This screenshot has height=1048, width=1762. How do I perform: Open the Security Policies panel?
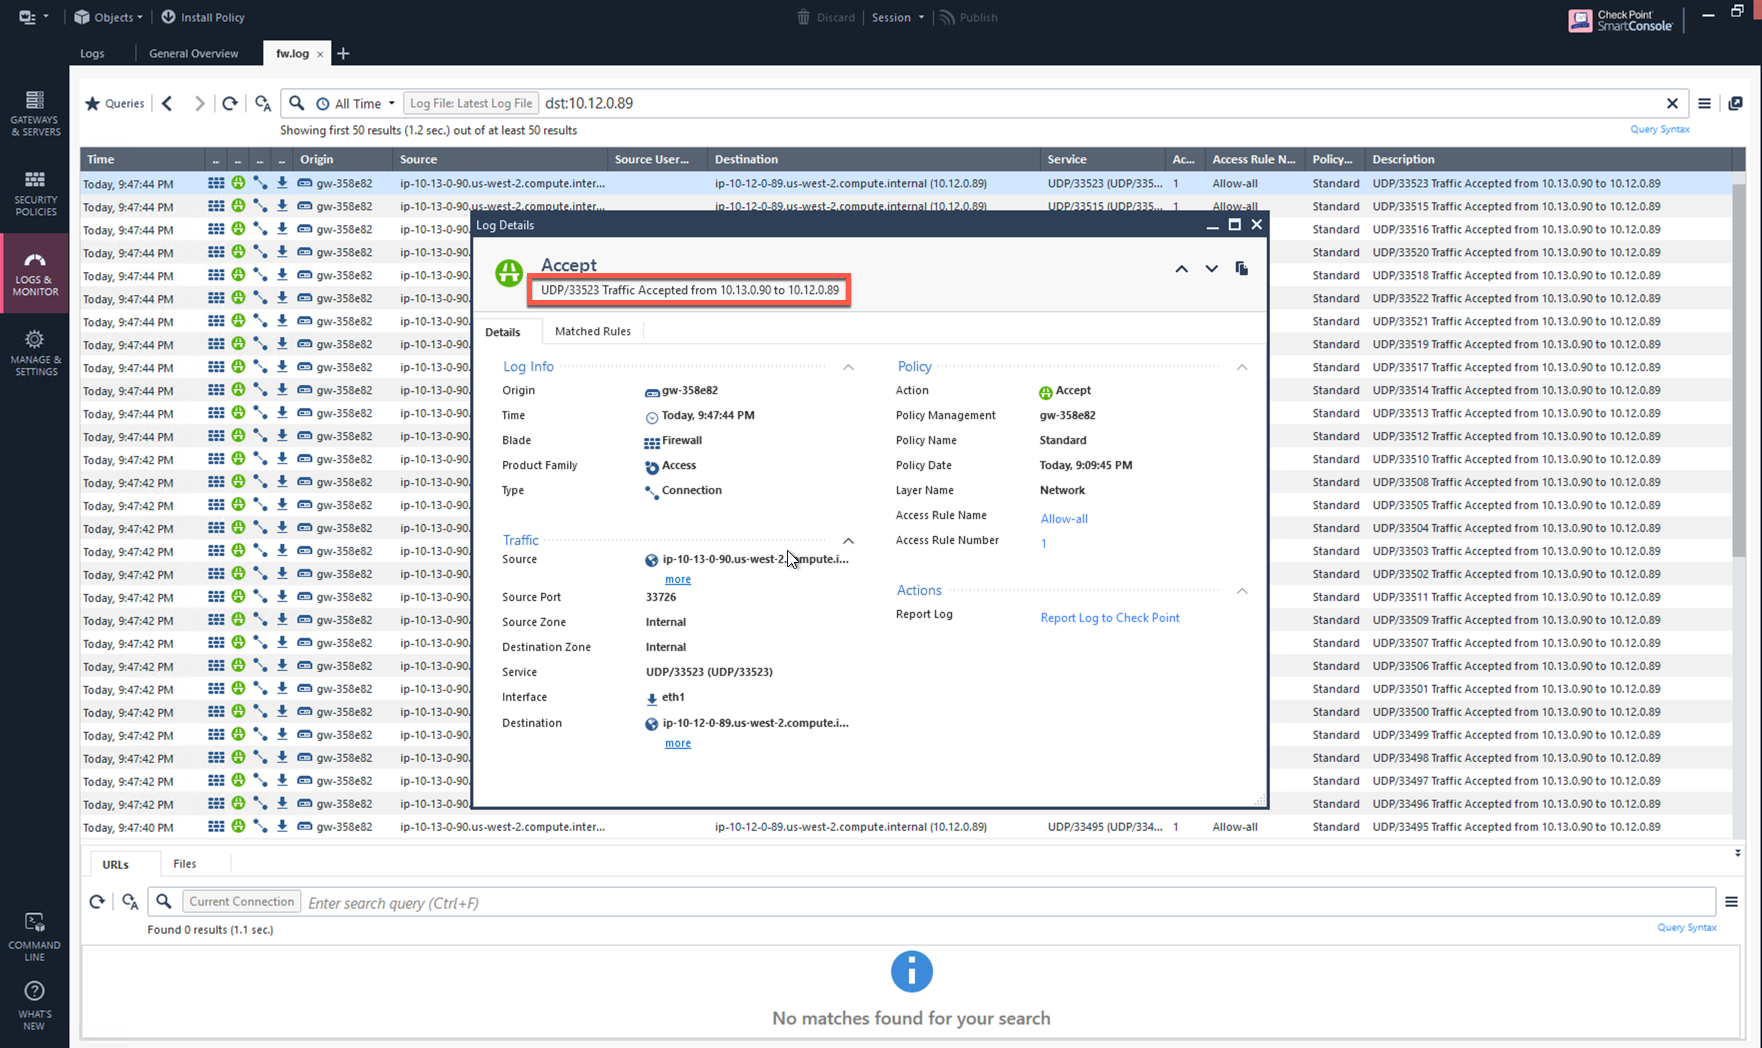(34, 192)
